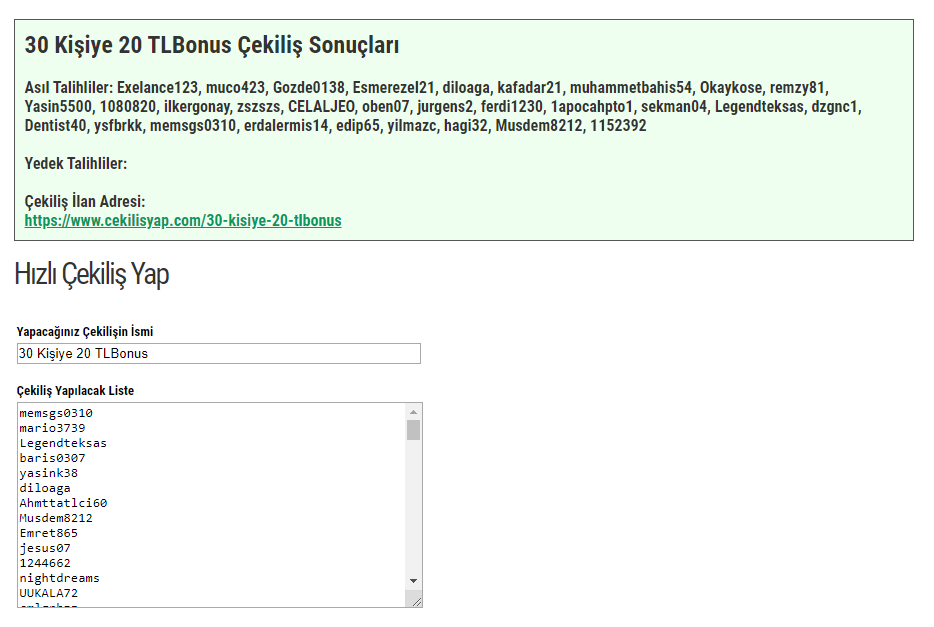Place cursor on 'mario3739' list entry
This screenshot has width=934, height=627.
(52, 428)
